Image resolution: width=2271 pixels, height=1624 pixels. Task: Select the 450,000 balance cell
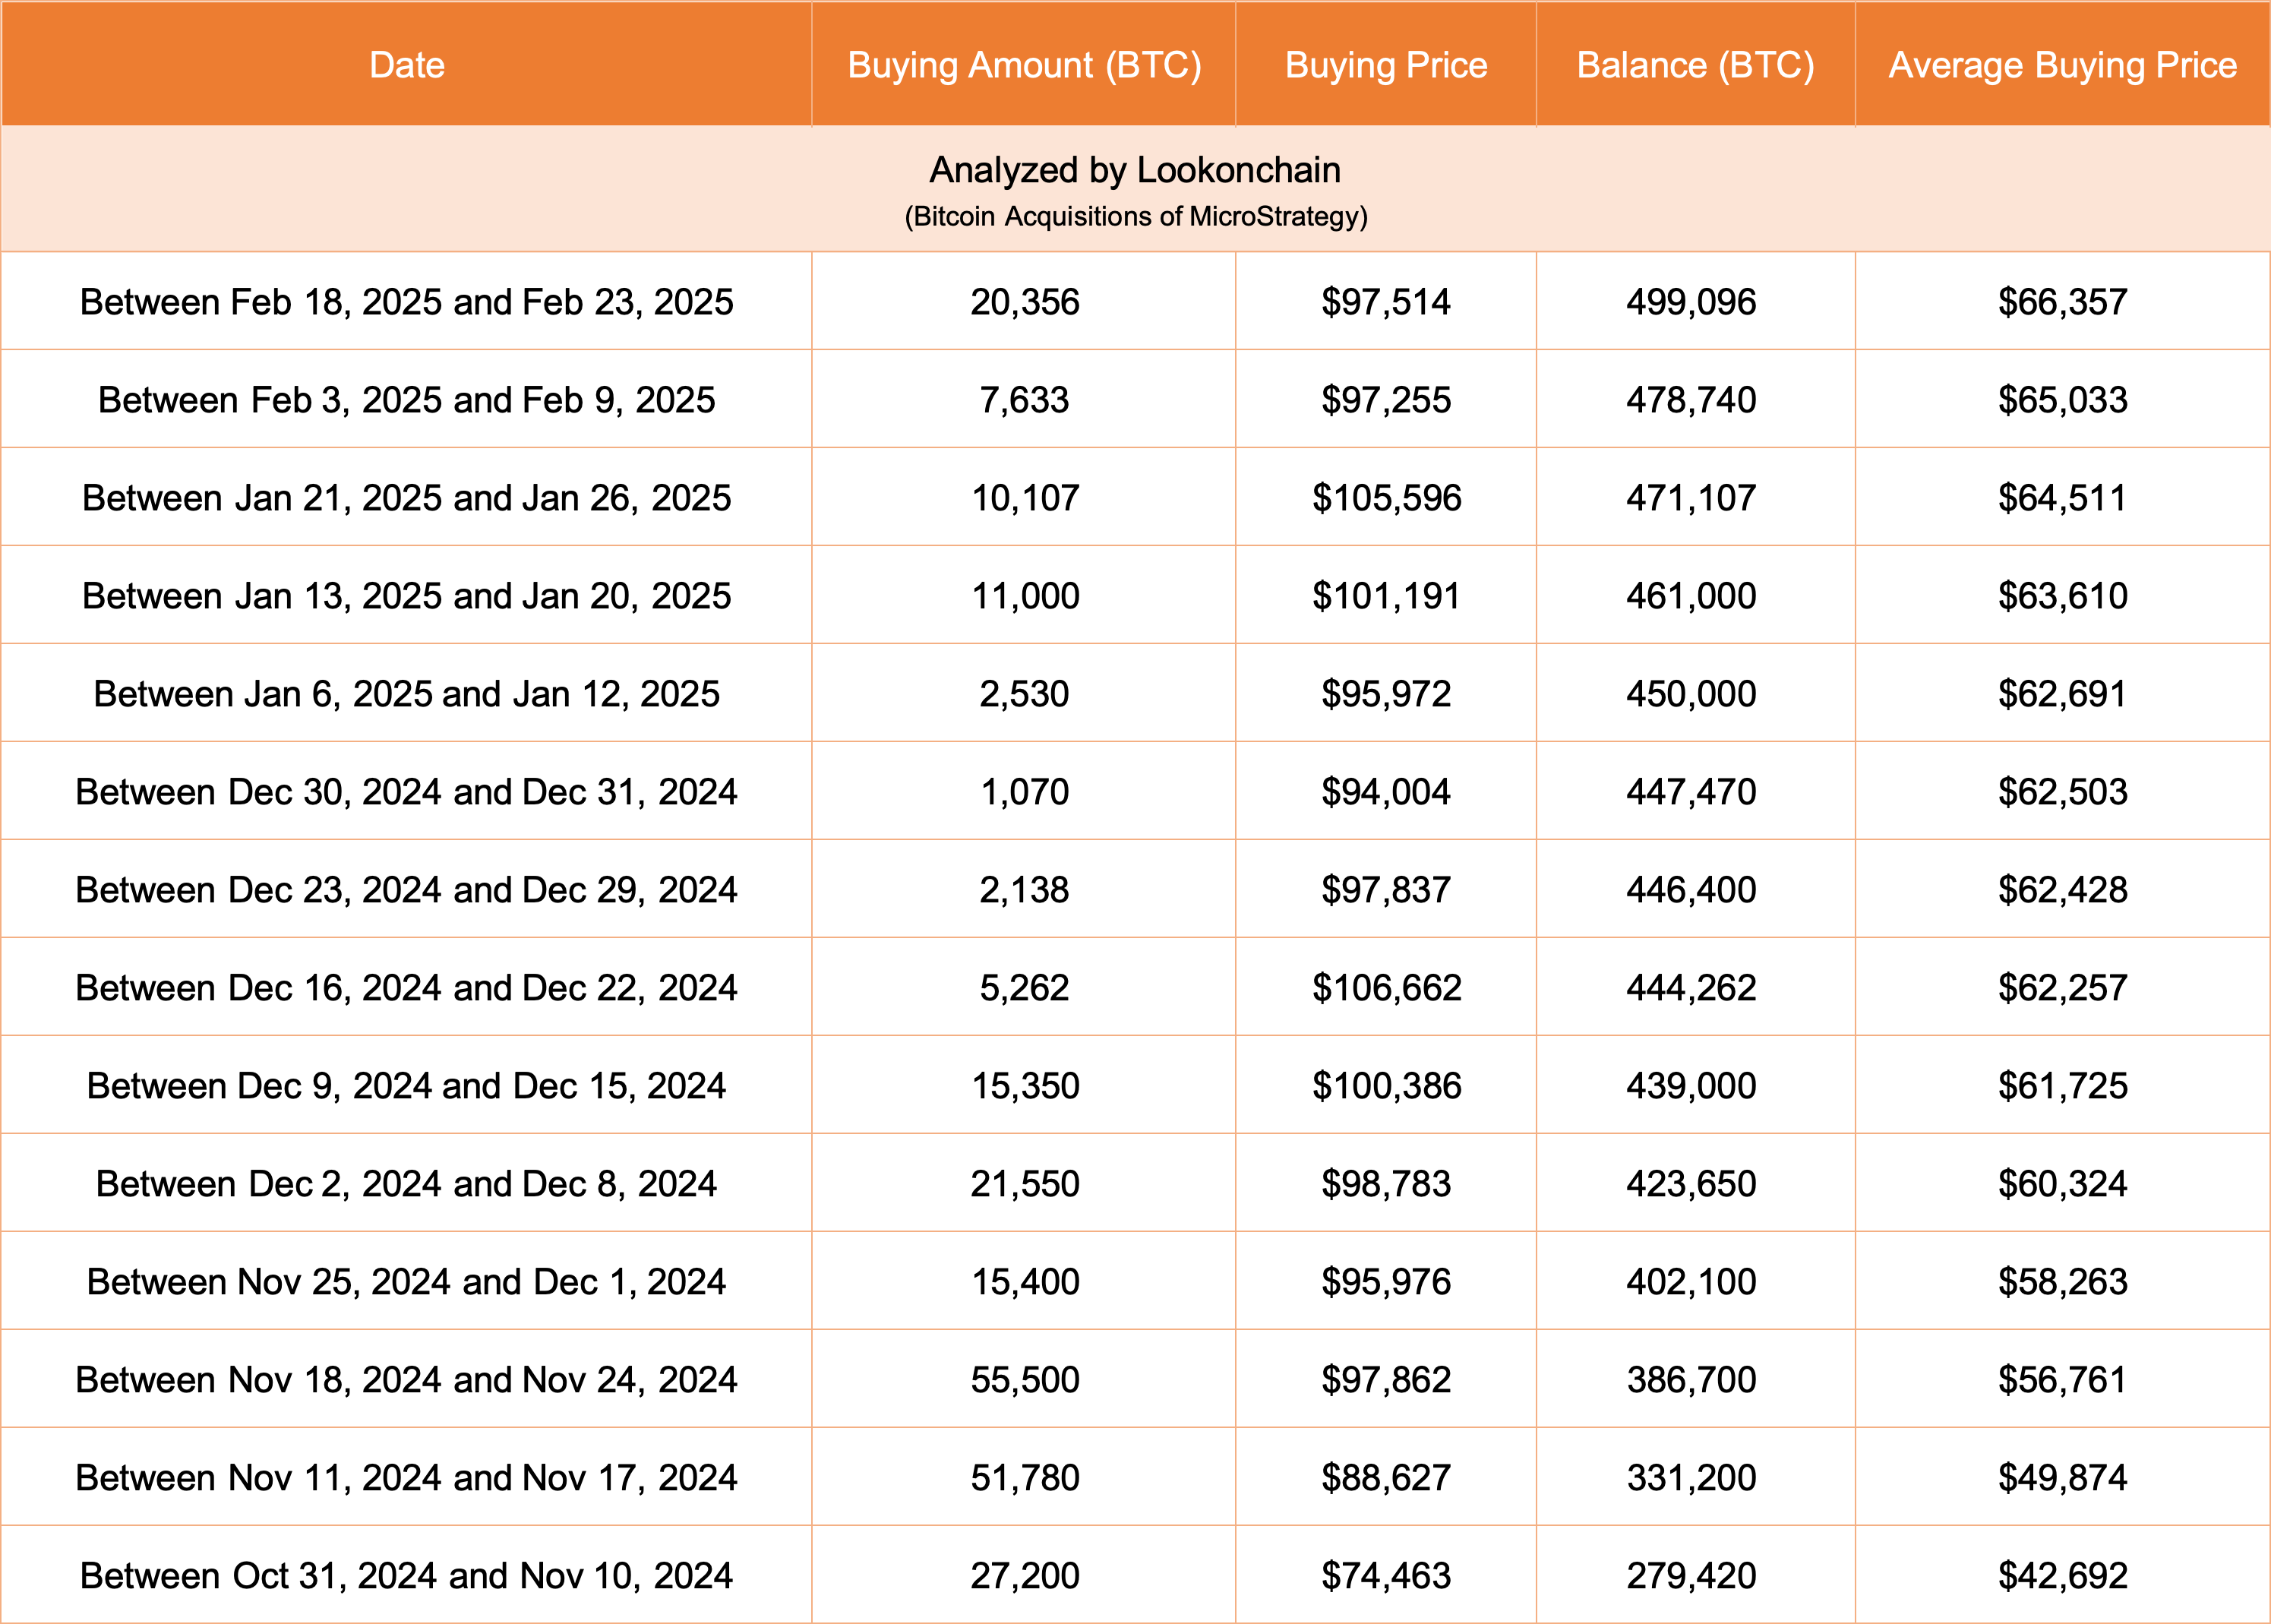pos(1690,694)
